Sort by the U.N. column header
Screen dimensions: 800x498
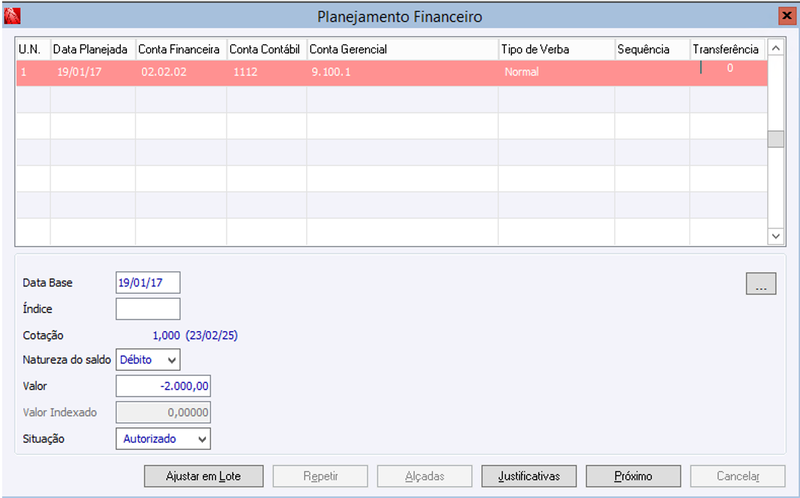point(33,49)
